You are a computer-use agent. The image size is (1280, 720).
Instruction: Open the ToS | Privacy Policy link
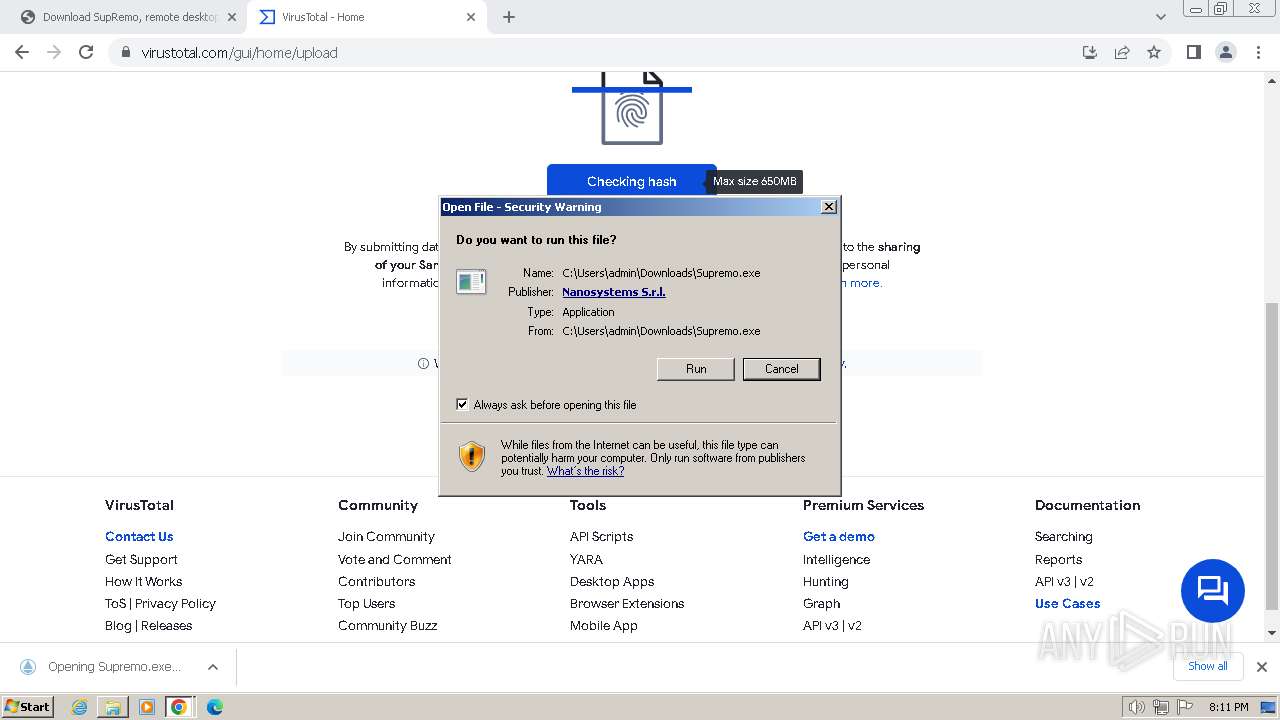(160, 604)
